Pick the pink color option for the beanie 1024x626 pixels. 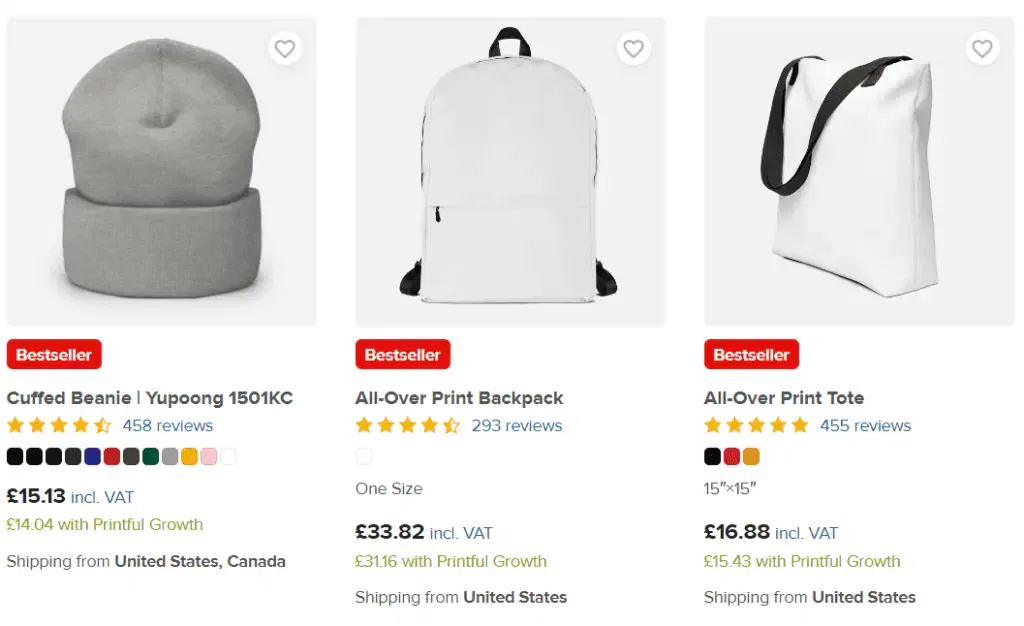coord(209,456)
